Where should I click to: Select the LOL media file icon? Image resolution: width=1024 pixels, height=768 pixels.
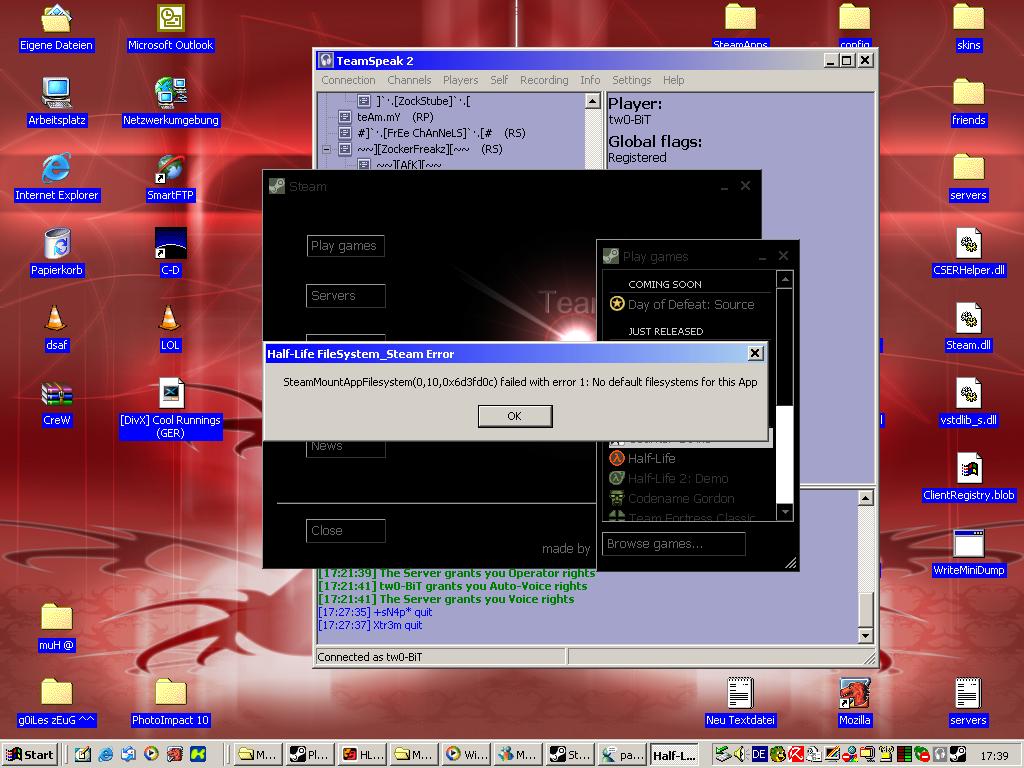pyautogui.click(x=170, y=328)
